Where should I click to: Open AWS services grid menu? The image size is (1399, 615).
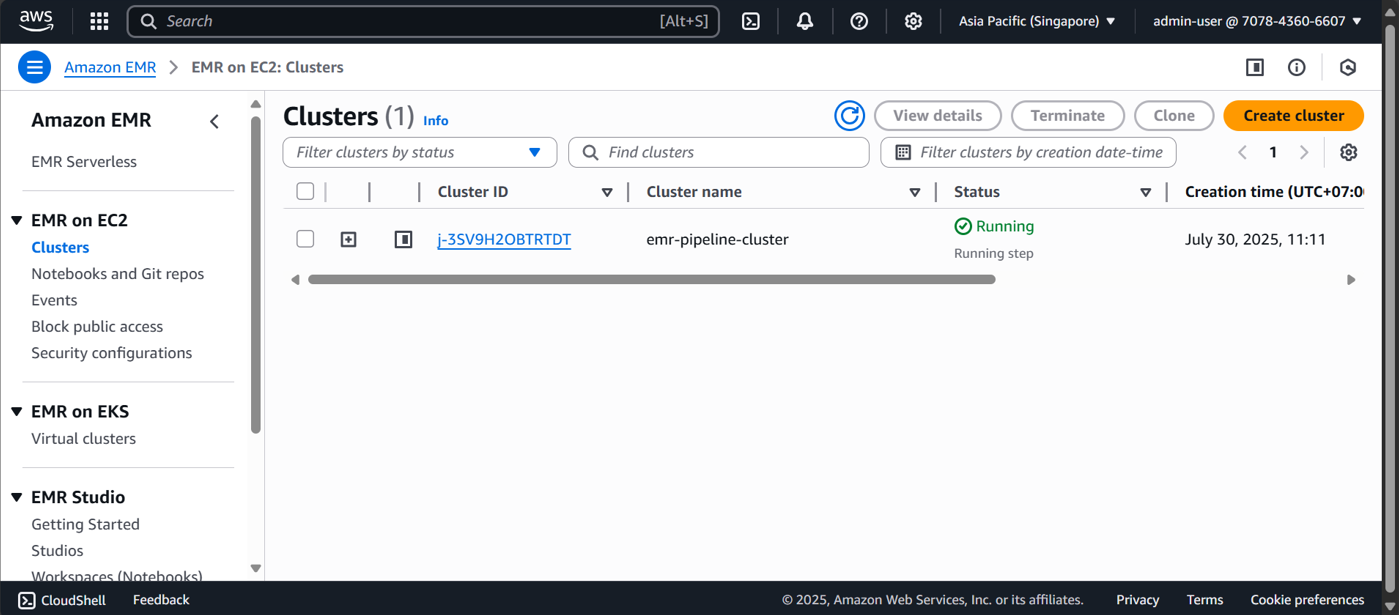point(99,21)
